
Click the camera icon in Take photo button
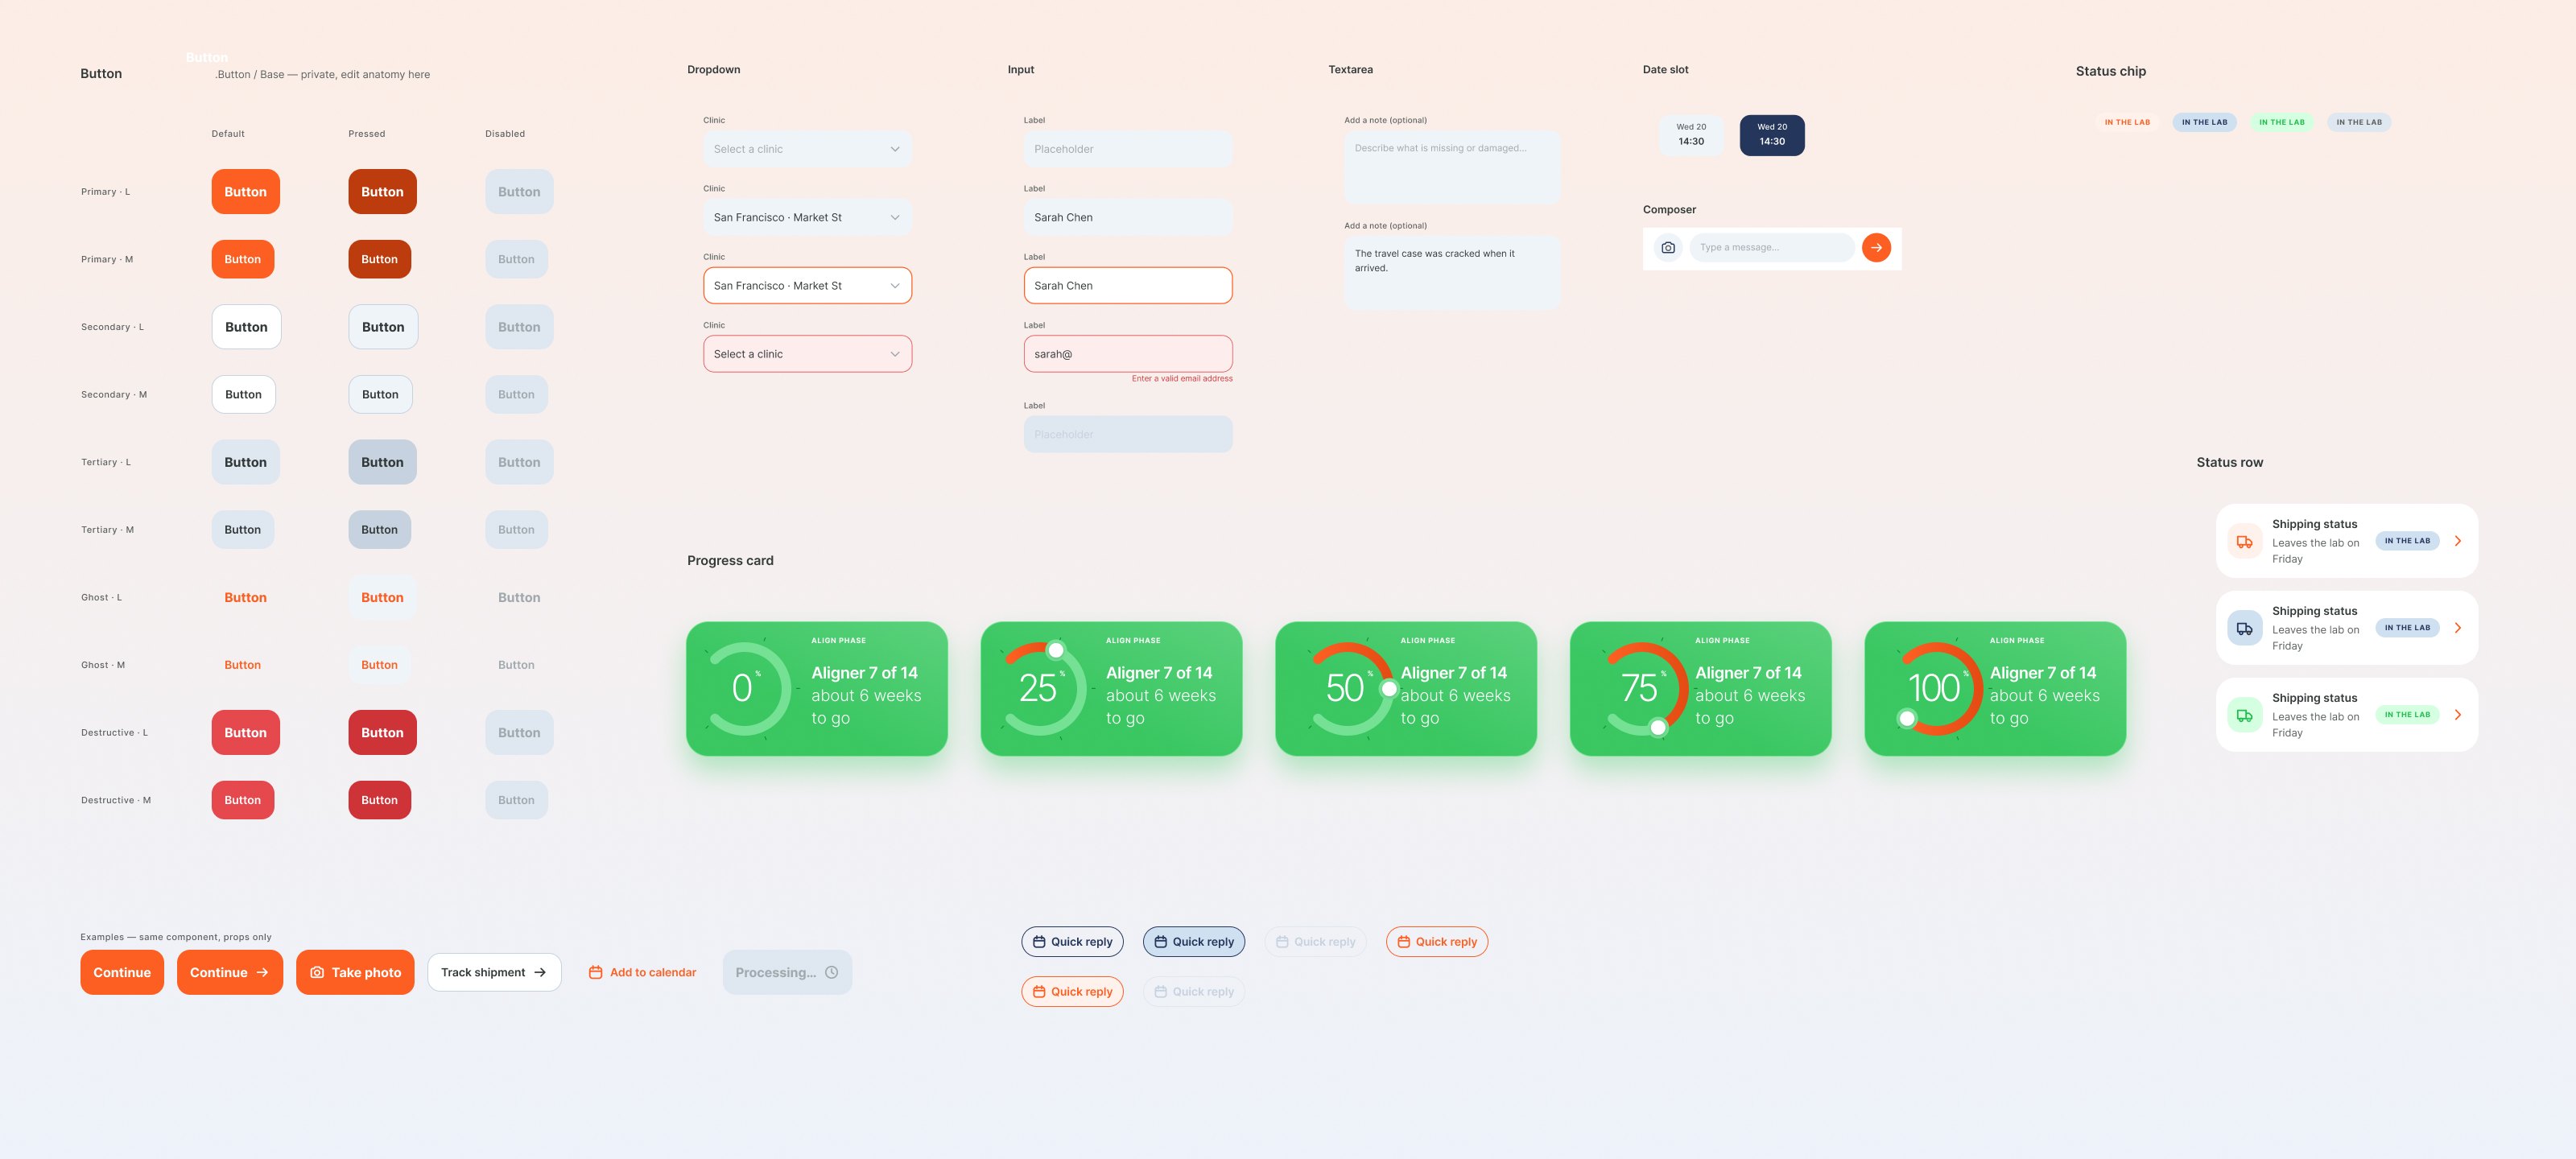pos(317,972)
